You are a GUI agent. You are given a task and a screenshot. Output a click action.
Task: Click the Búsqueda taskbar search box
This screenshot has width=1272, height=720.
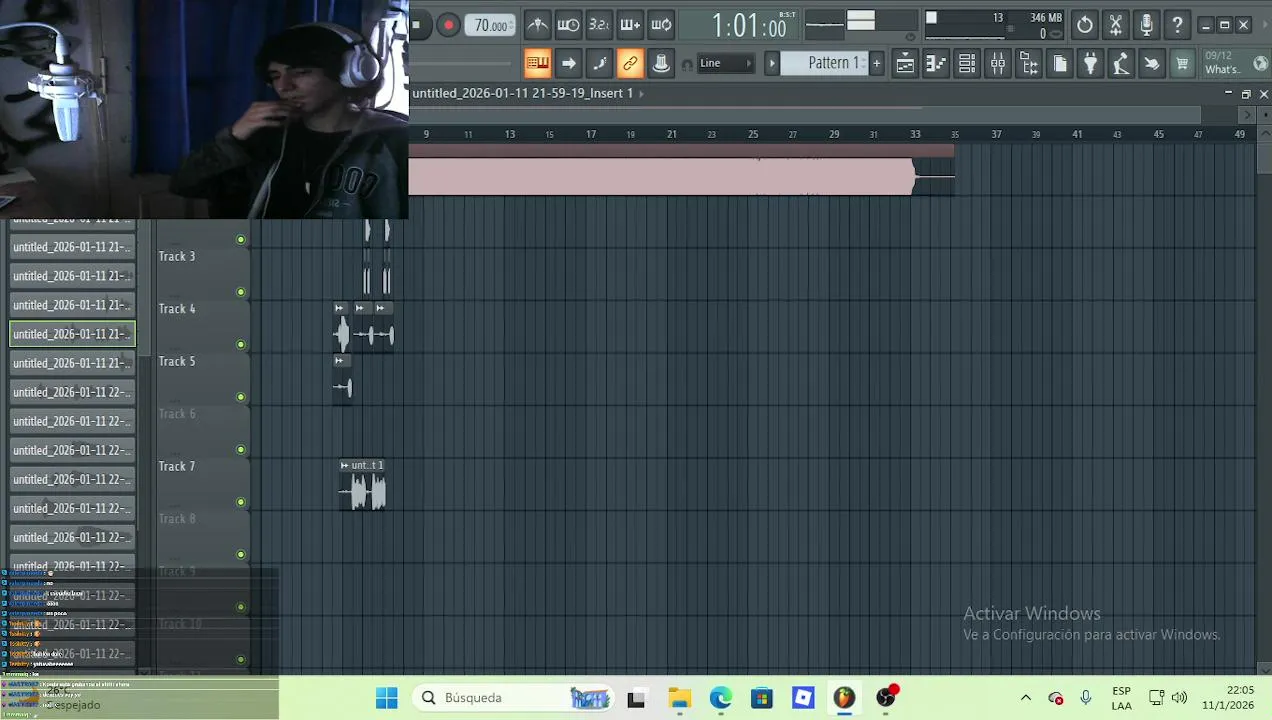coord(513,697)
